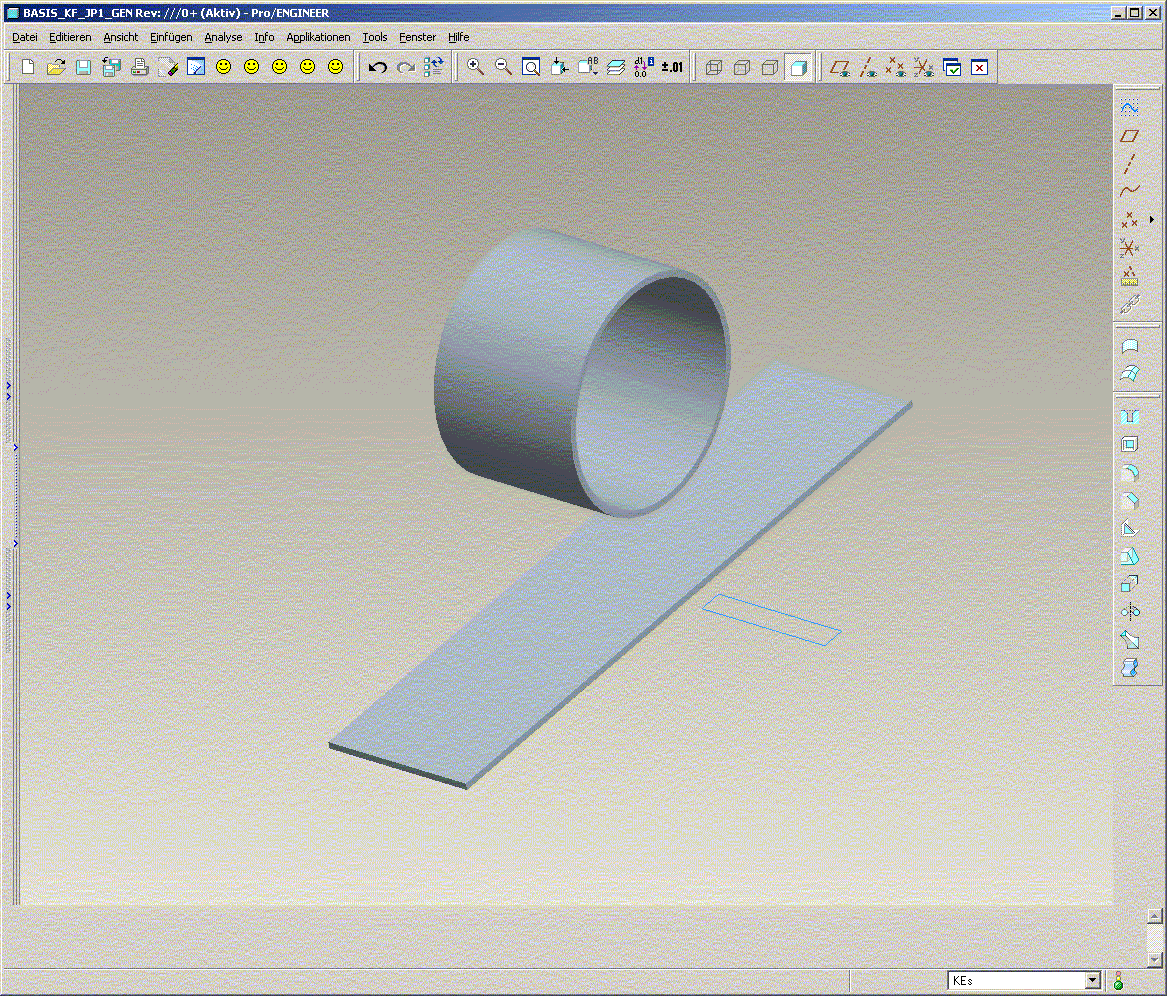
Task: Expand the datum point tool flyout arrow
Action: 1152,219
